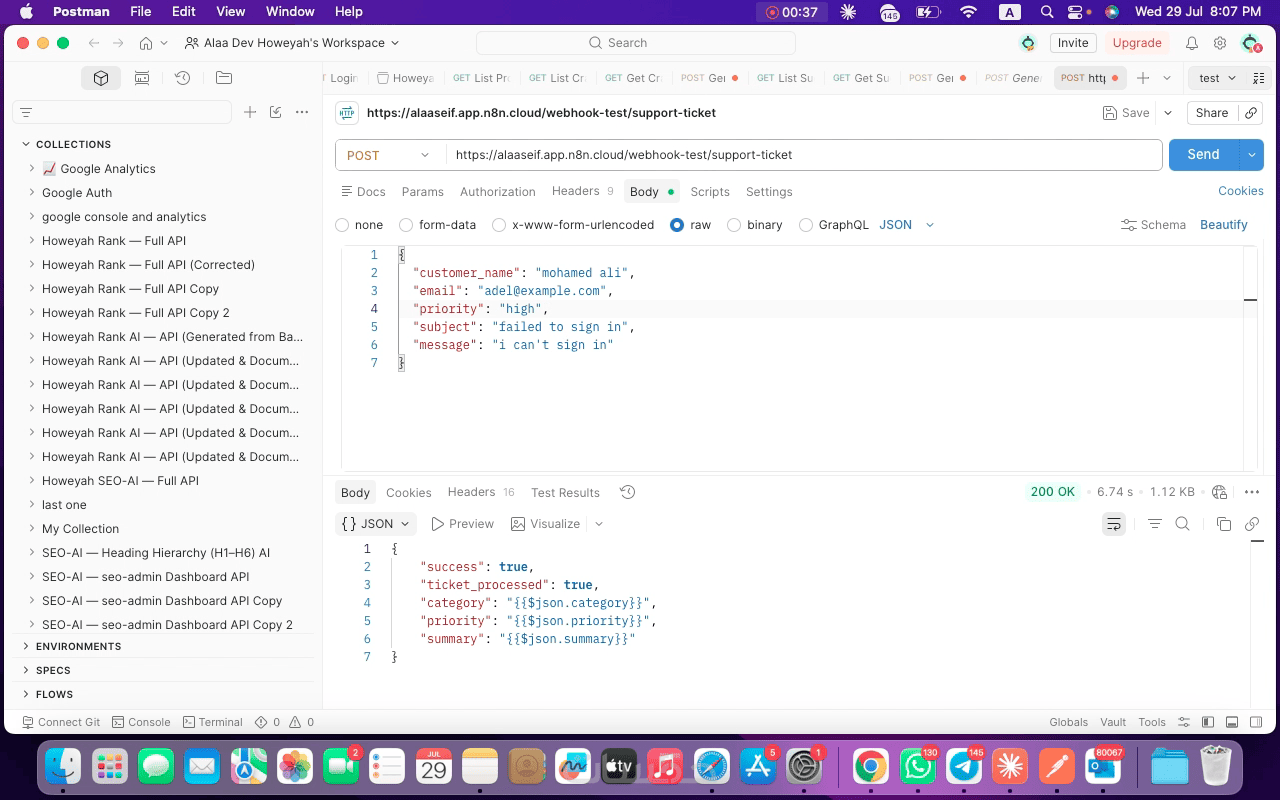This screenshot has width=1280, height=800.
Task: Click the response history clock icon
Action: (627, 492)
